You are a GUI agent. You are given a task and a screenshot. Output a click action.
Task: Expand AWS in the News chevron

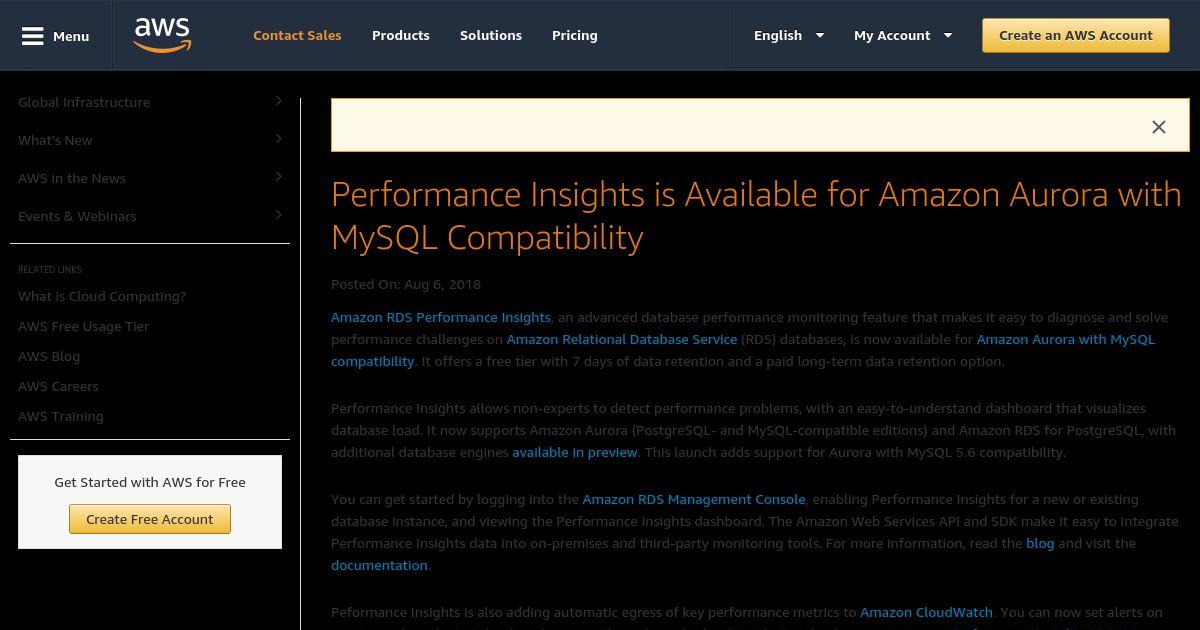(279, 177)
